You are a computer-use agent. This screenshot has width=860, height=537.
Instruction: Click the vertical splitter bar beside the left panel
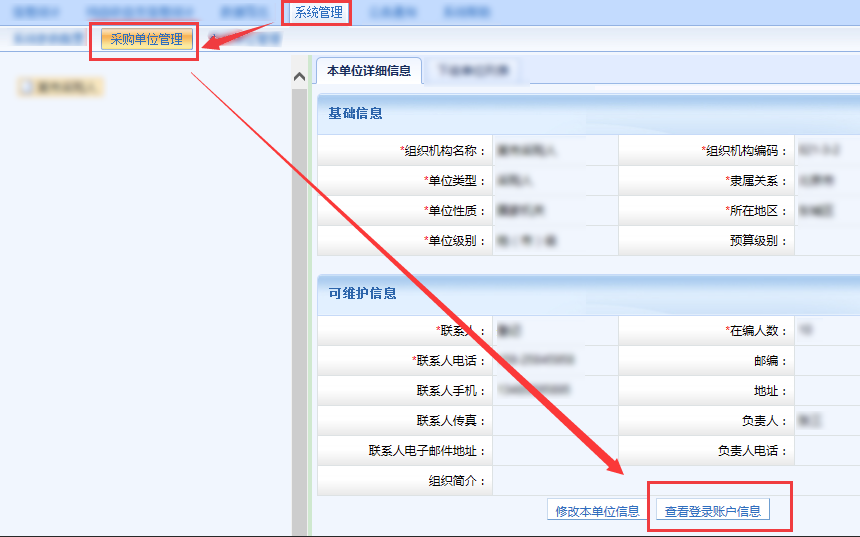[x=299, y=300]
